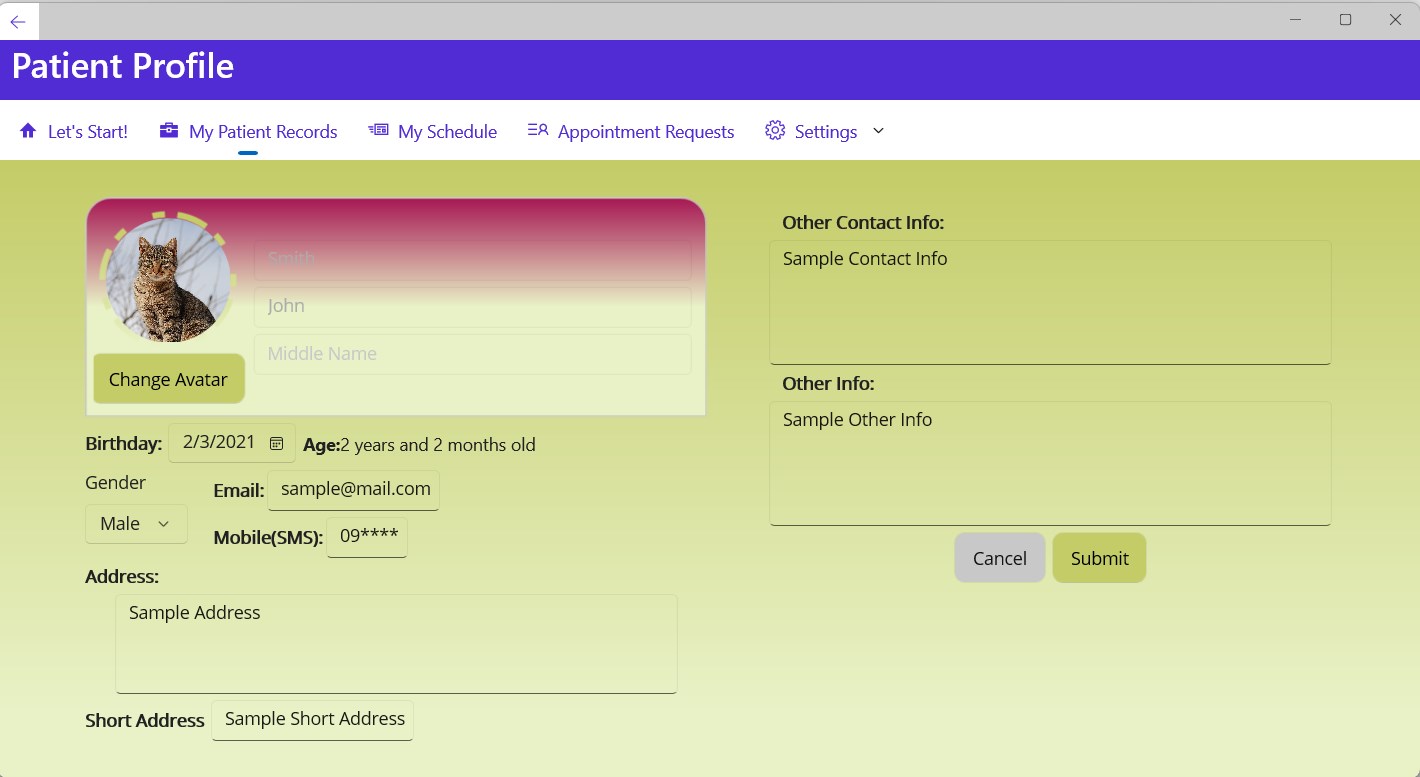The image size is (1420, 777).
Task: Click the Sample Short Address field
Action: tap(312, 719)
